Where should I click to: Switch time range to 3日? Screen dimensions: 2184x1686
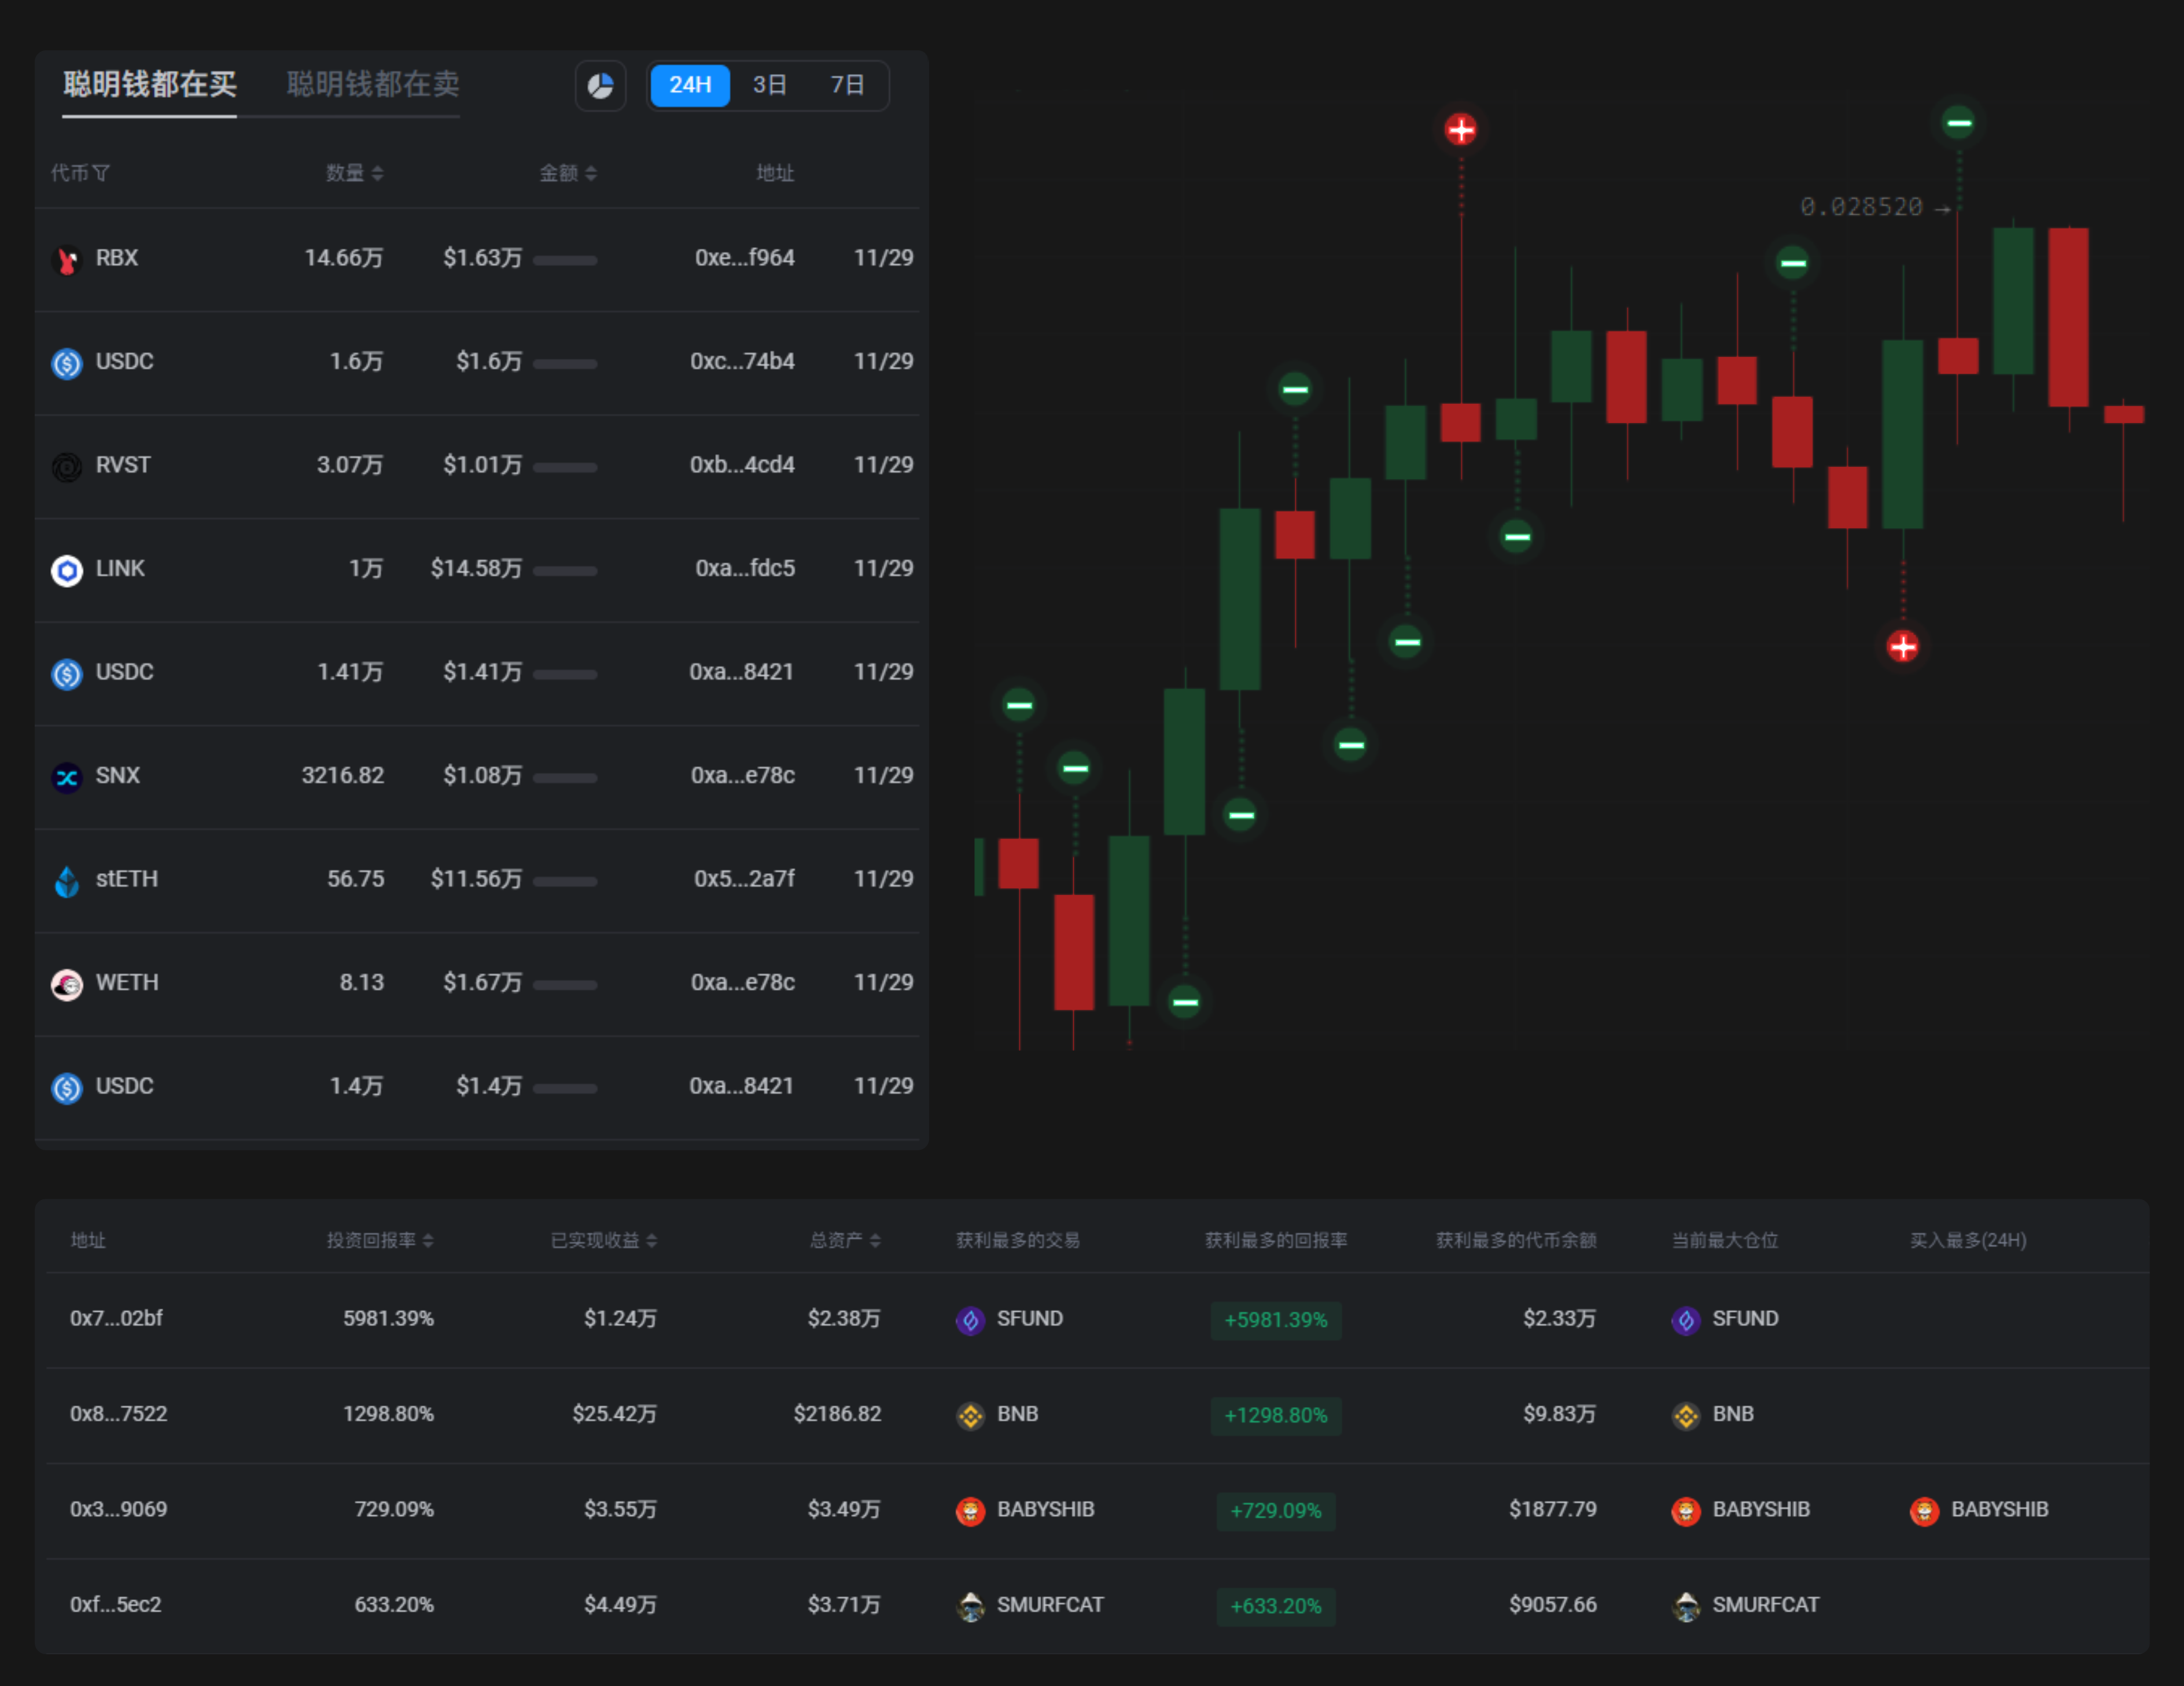769,85
